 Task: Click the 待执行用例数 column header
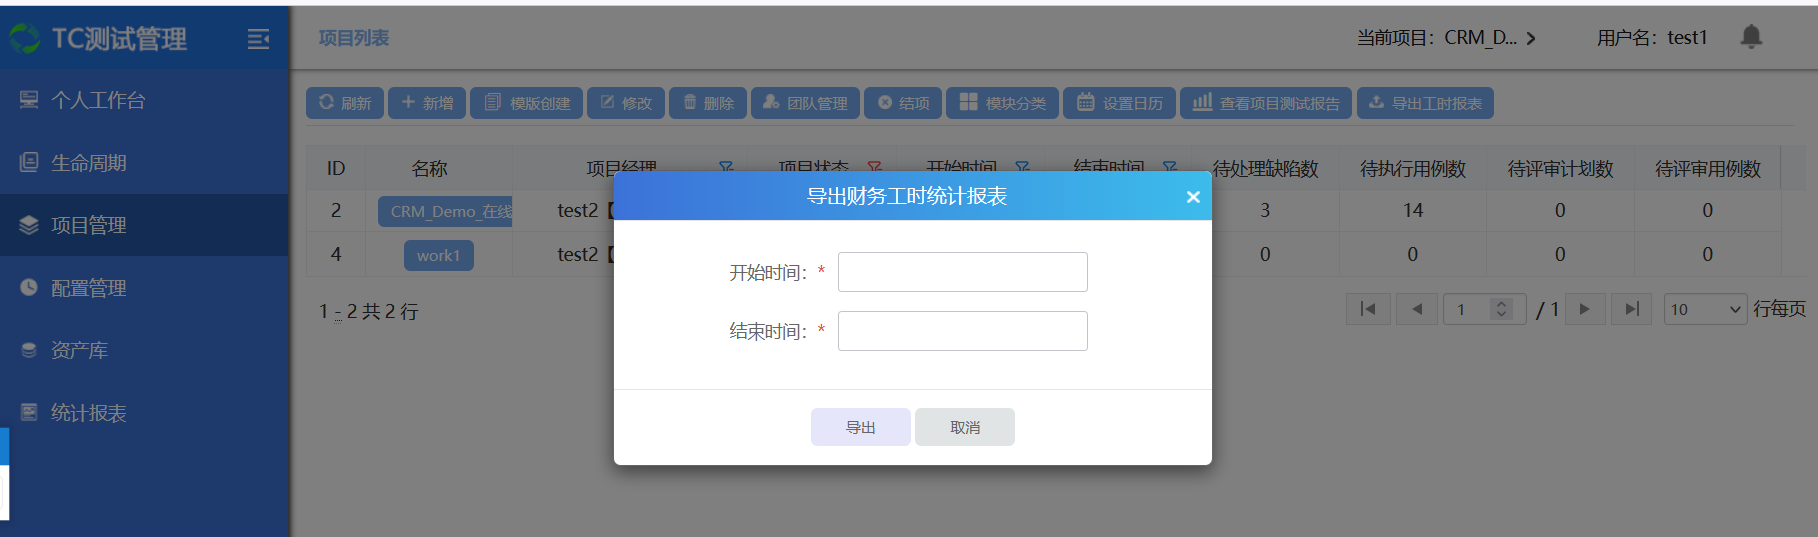click(1413, 169)
